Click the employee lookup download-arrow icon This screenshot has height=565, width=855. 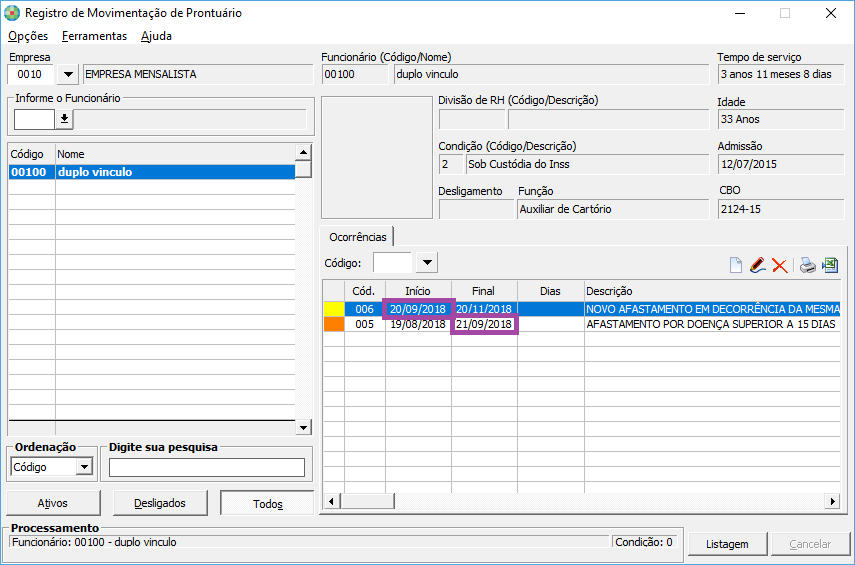(64, 119)
